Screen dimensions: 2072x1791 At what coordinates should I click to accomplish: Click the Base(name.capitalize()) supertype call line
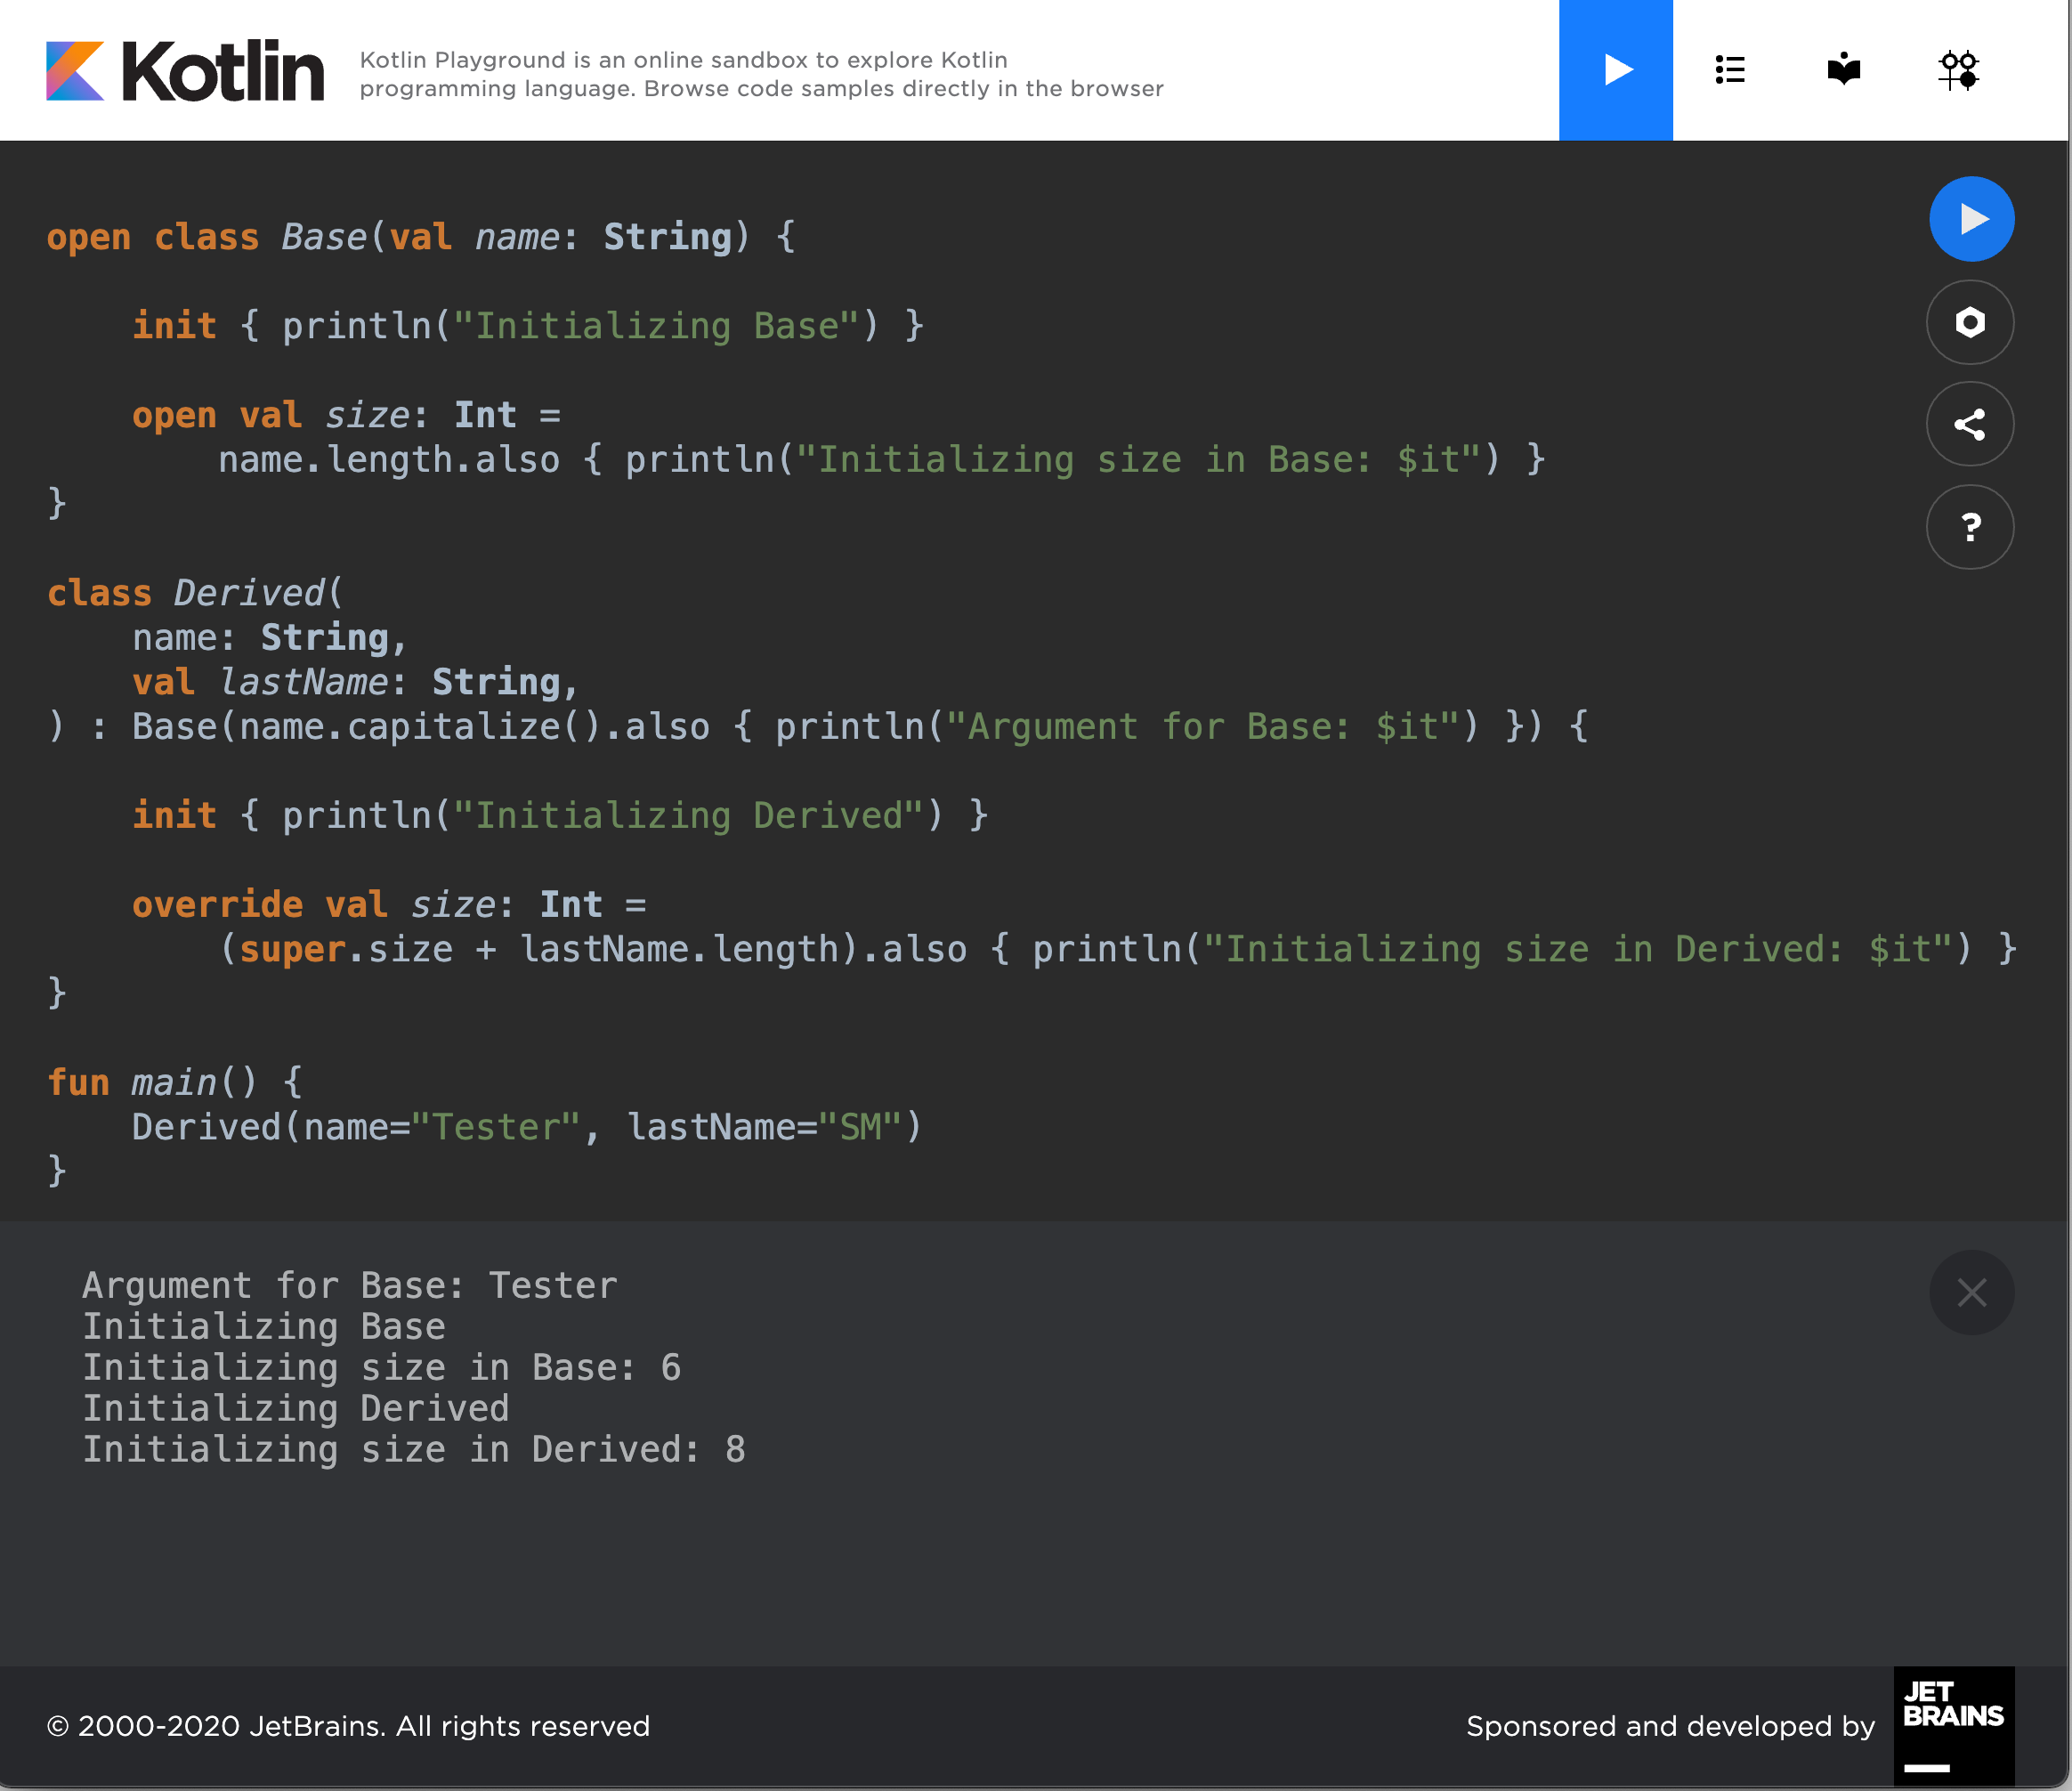(x=817, y=726)
